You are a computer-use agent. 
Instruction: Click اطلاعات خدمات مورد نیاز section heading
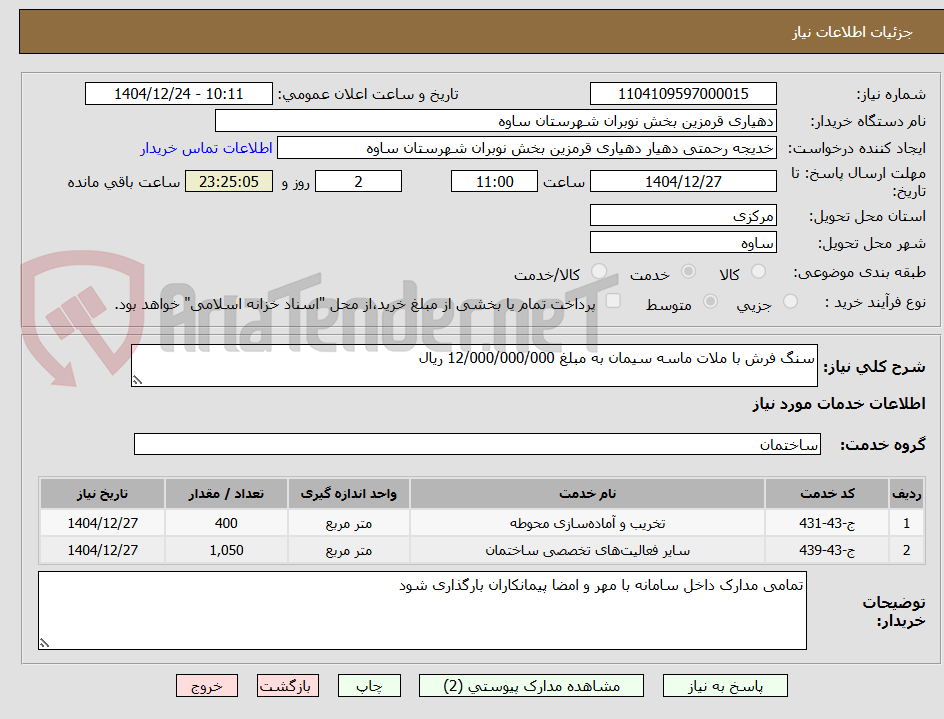(x=839, y=403)
